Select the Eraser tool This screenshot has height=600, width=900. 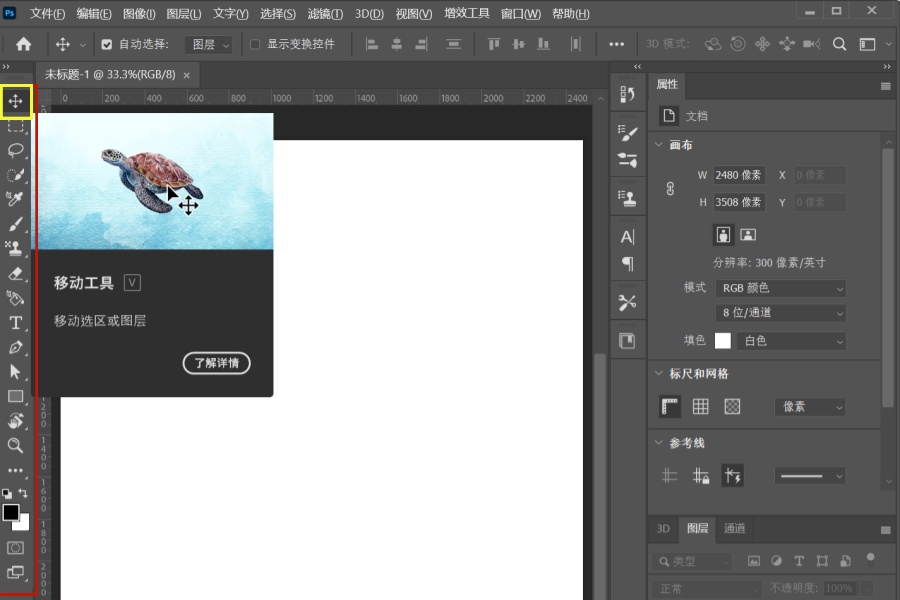(15, 273)
